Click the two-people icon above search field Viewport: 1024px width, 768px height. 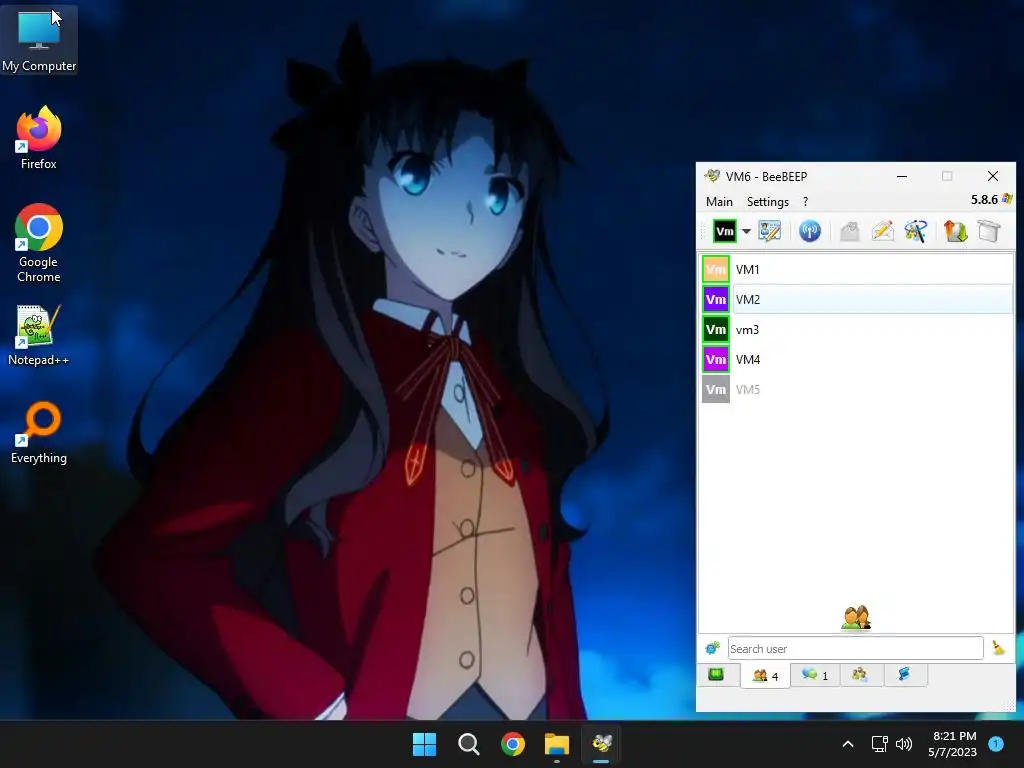(x=856, y=617)
